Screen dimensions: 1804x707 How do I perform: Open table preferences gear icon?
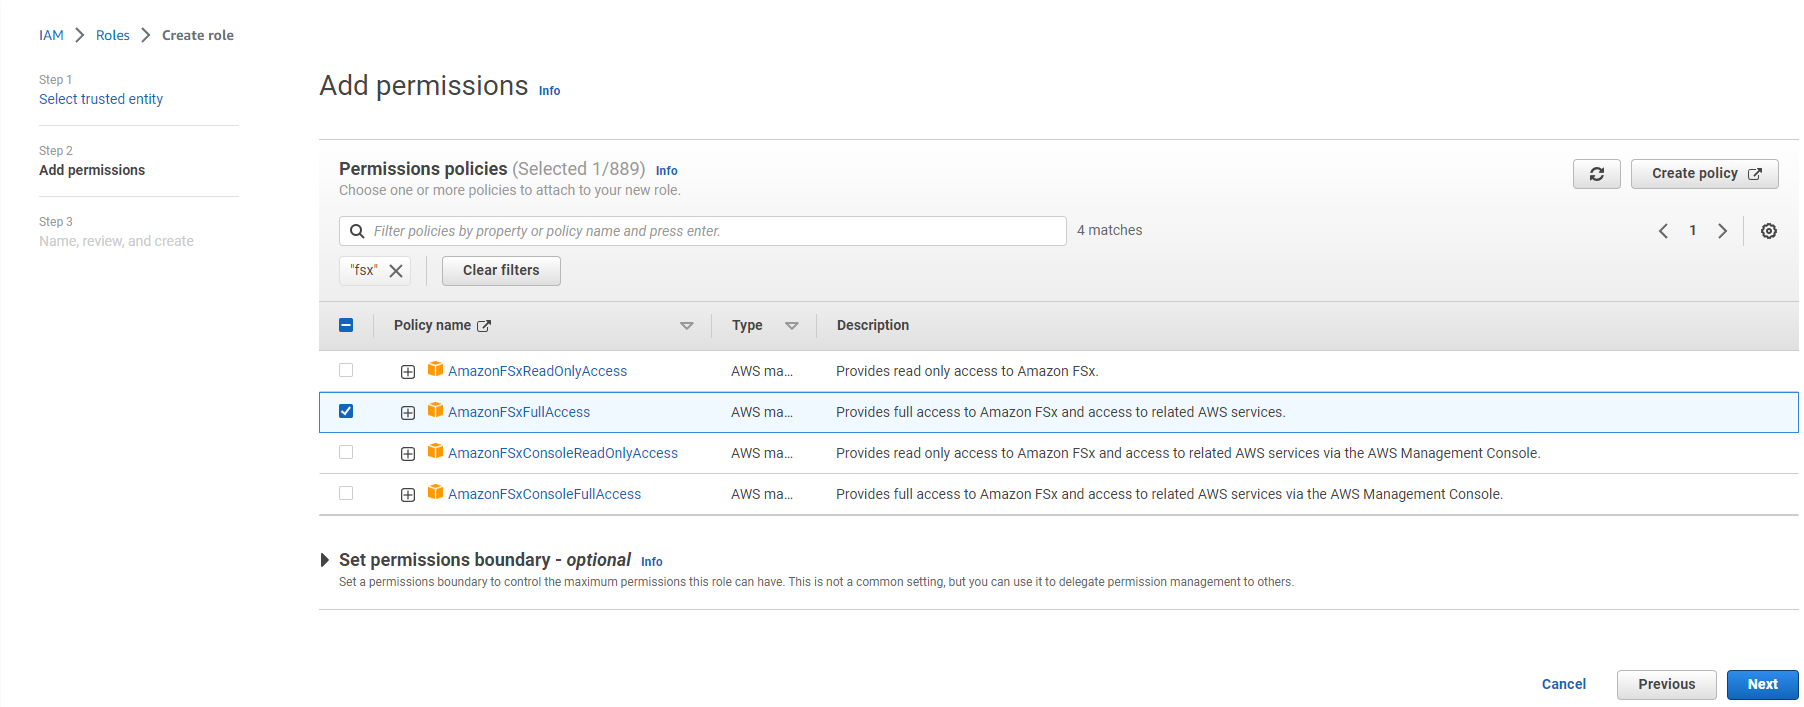click(1768, 231)
